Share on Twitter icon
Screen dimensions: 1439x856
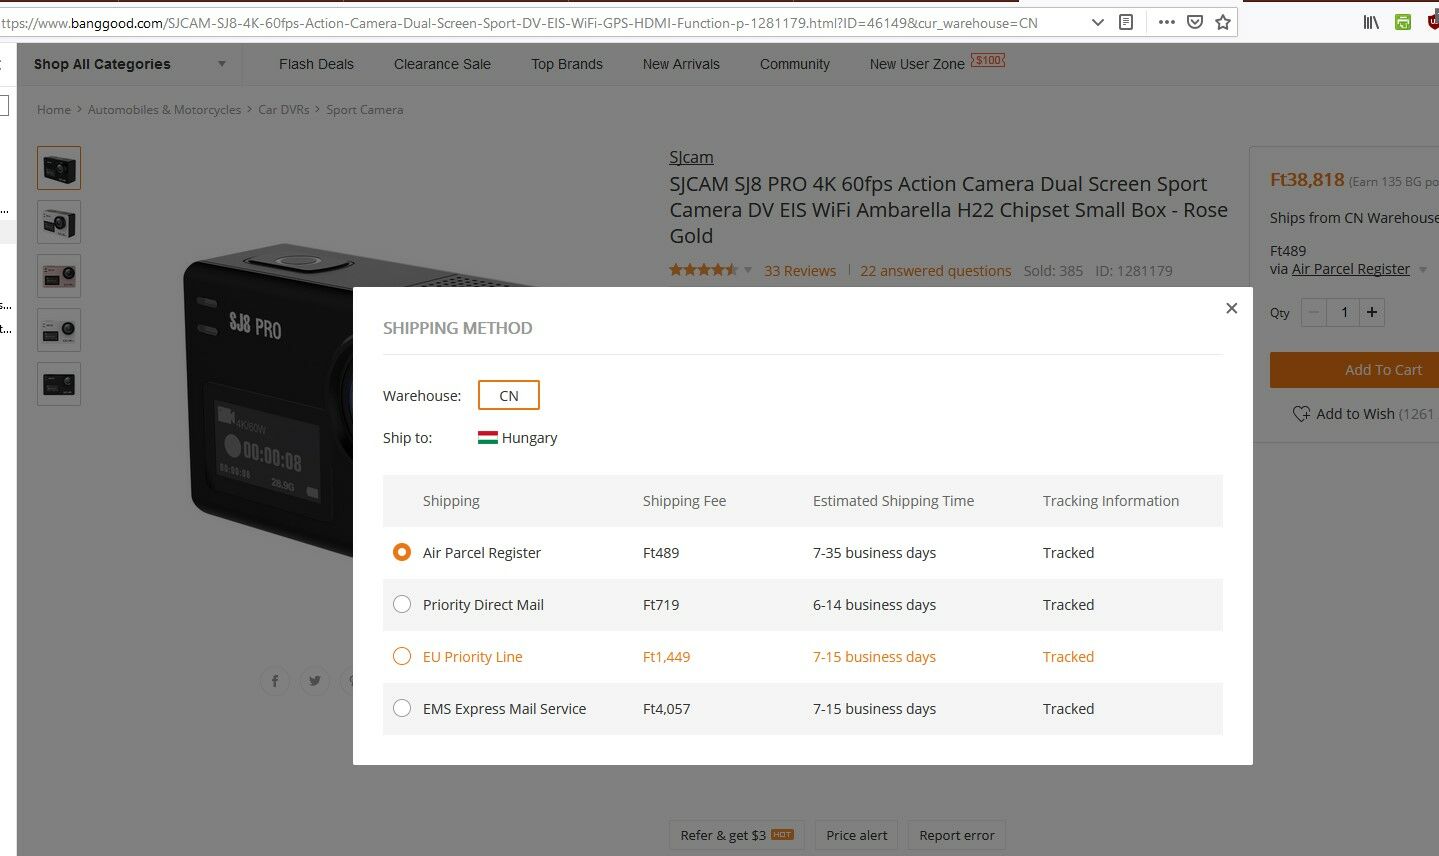(315, 681)
